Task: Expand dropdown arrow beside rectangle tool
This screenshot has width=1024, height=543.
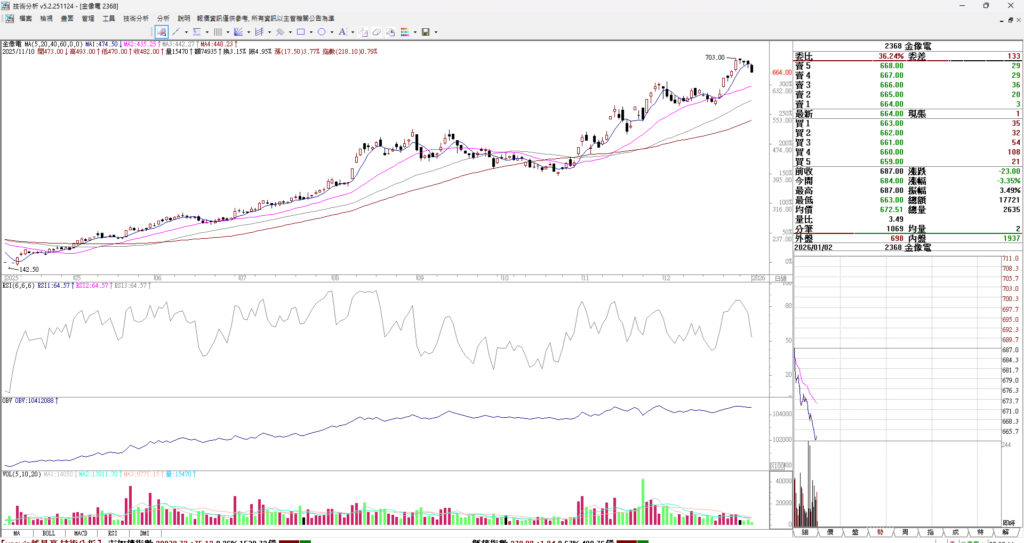Action: [x=311, y=32]
